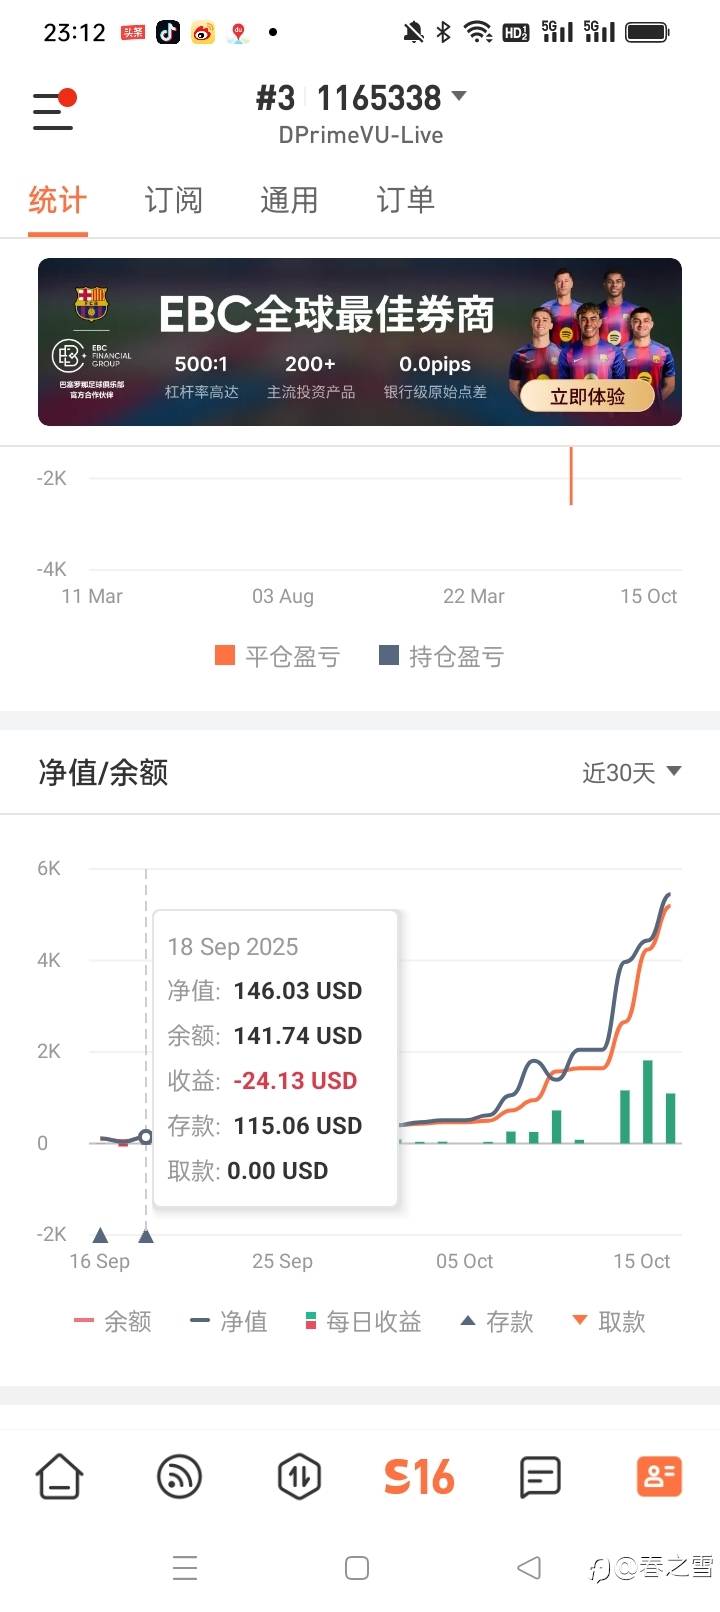
Task: Open the account profile card icon
Action: pos(659,1476)
